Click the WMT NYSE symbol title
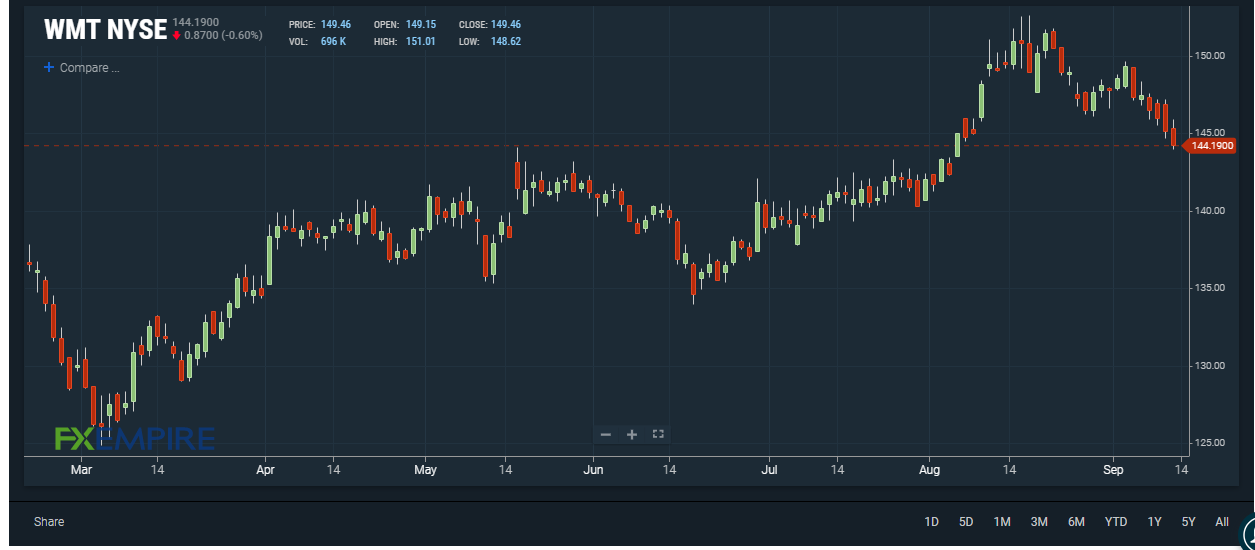This screenshot has height=550, width=1255. (105, 29)
